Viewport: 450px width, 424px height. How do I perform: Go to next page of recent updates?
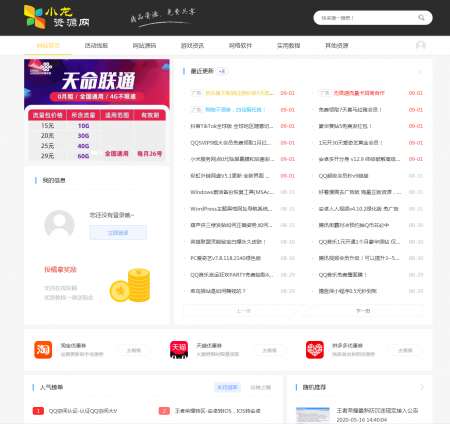pyautogui.click(x=363, y=311)
